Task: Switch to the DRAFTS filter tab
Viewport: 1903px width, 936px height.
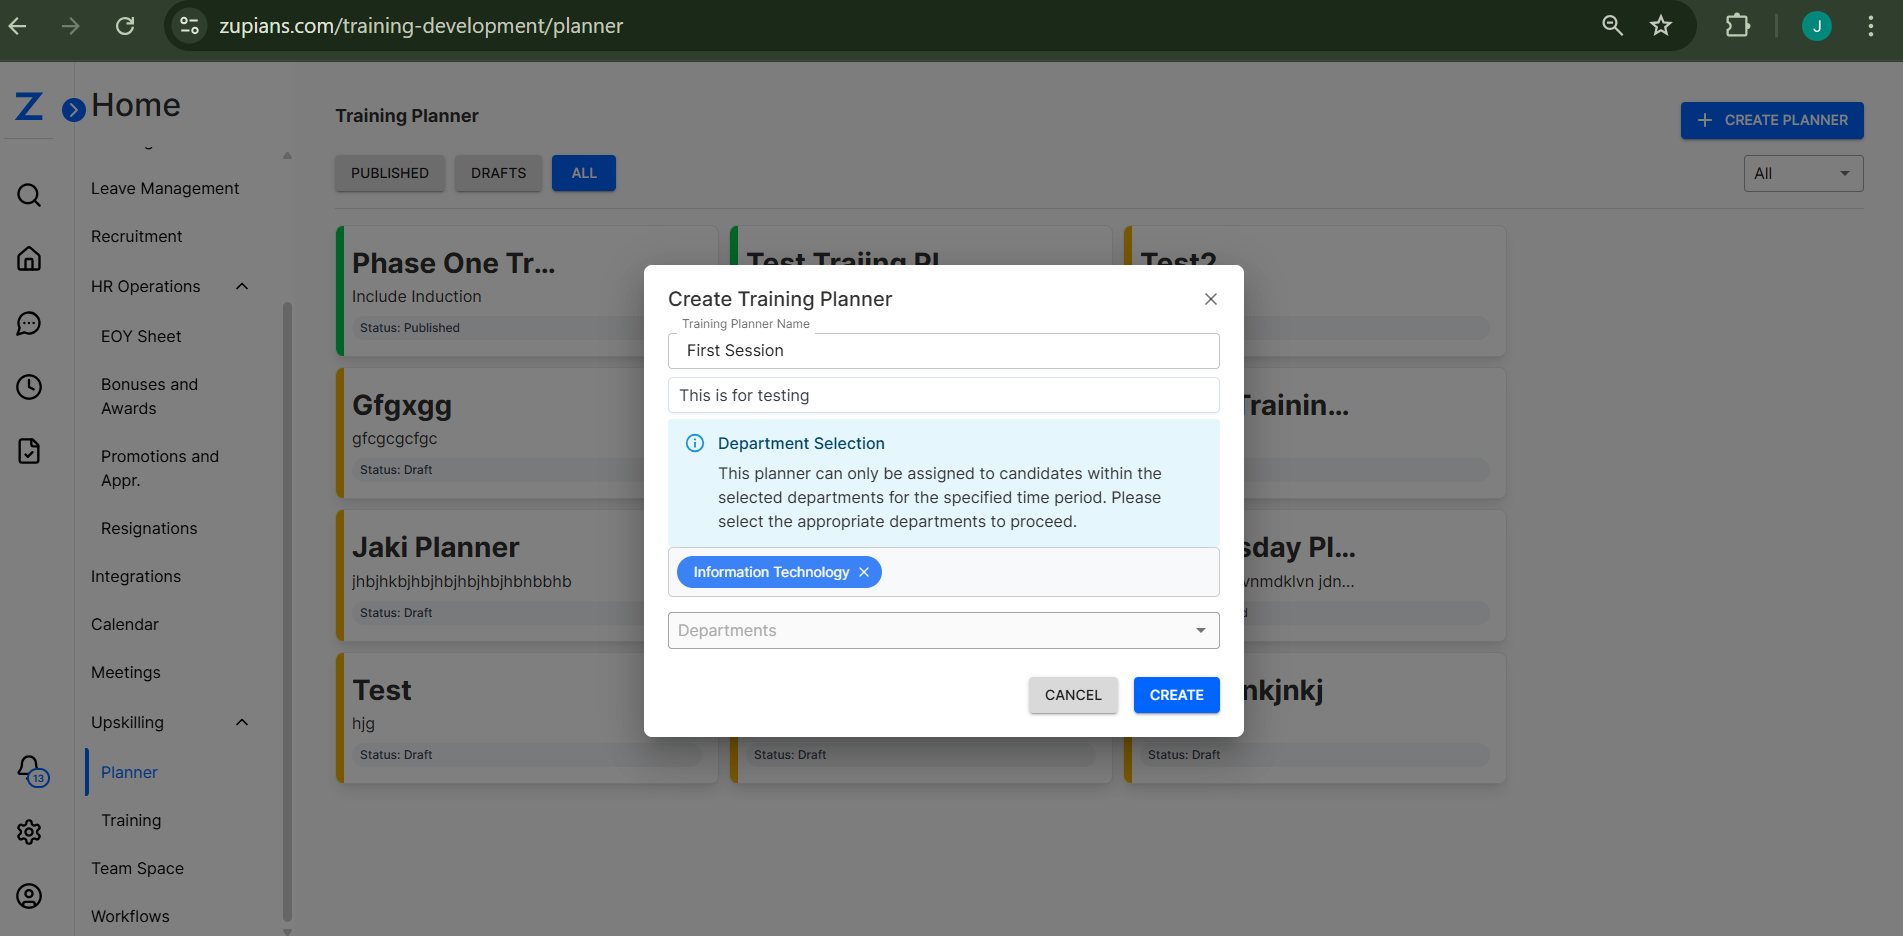Action: click(497, 172)
